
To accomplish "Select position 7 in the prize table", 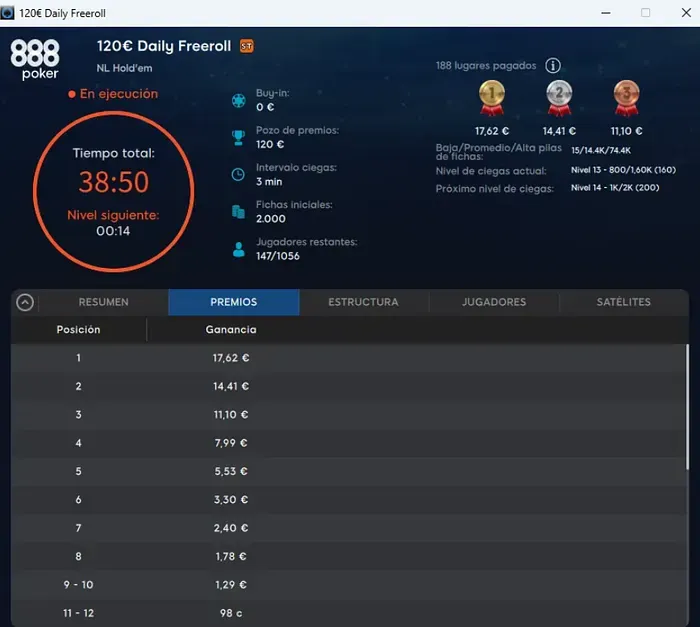I will (79, 528).
